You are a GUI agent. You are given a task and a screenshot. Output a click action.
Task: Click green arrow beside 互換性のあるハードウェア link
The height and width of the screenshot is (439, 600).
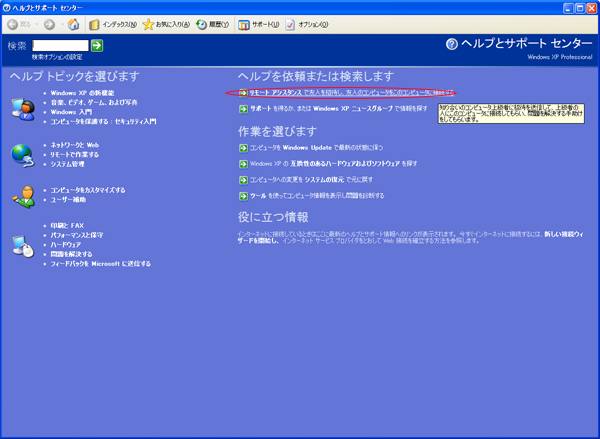(243, 164)
